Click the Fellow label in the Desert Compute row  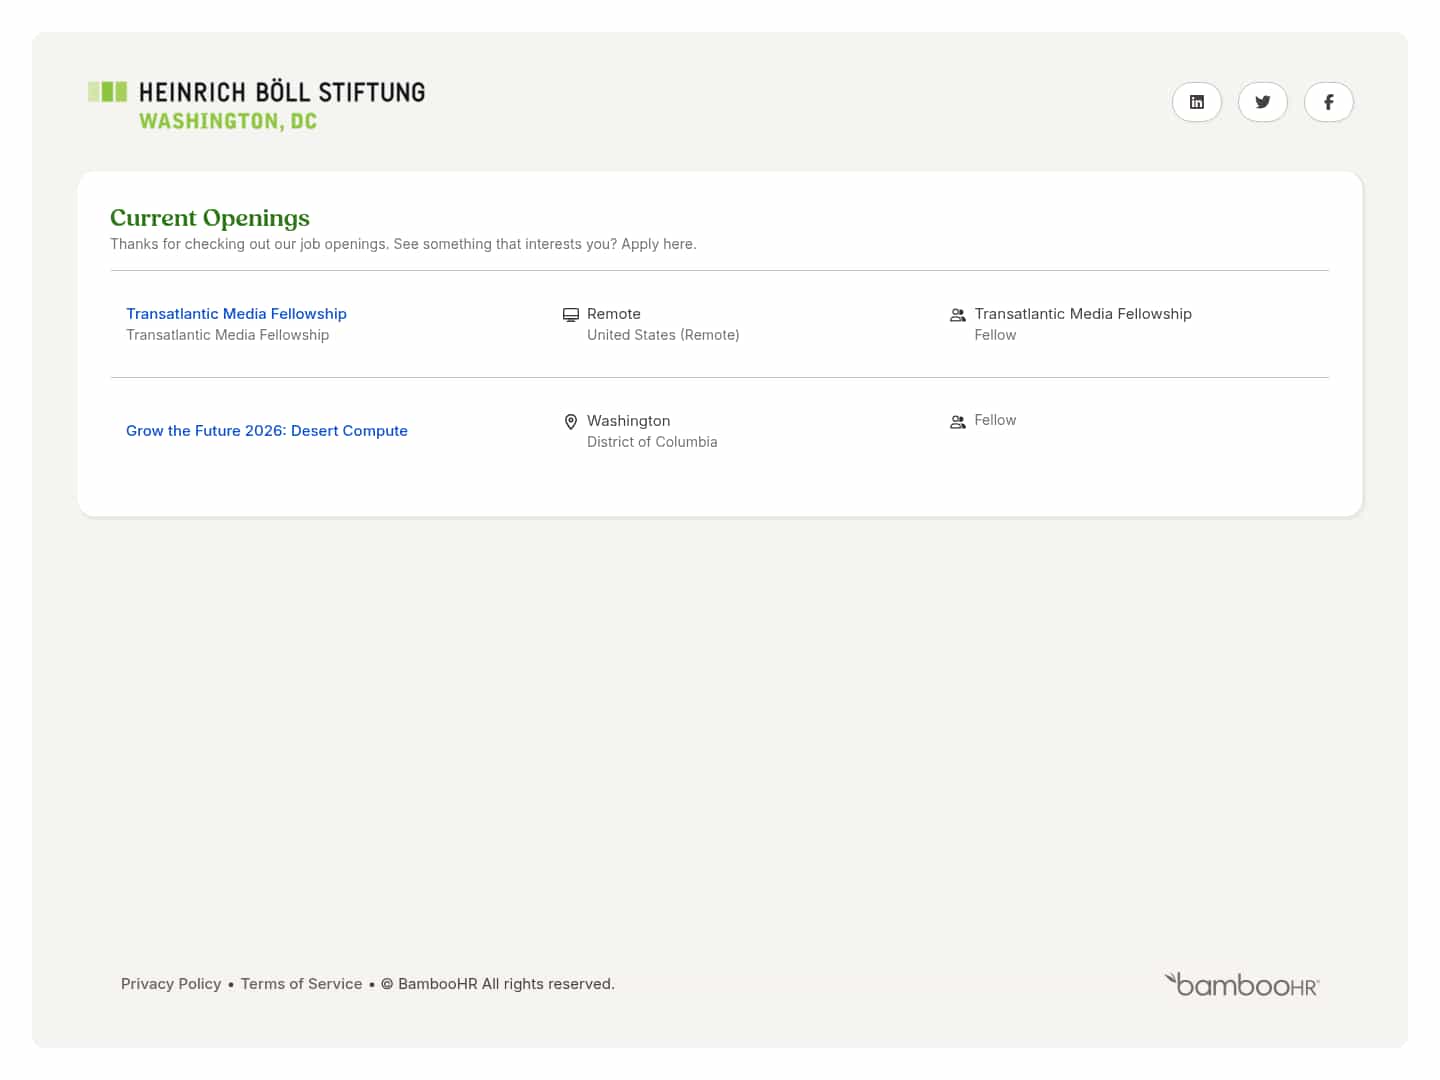pos(995,420)
